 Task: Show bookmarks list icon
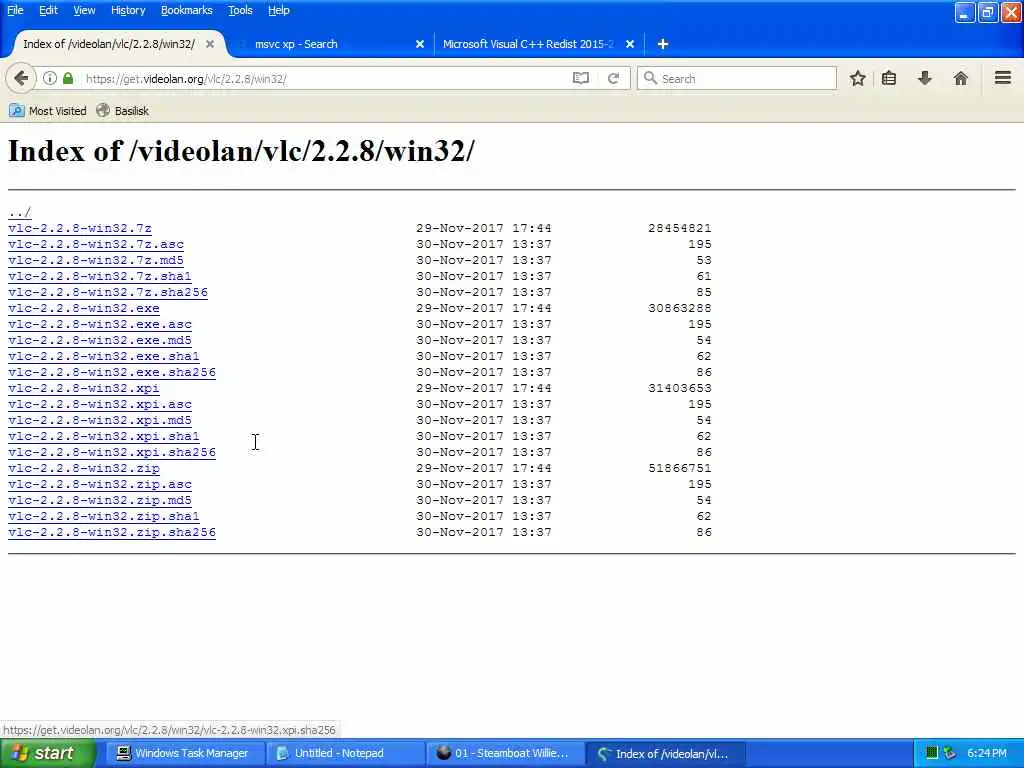click(889, 78)
